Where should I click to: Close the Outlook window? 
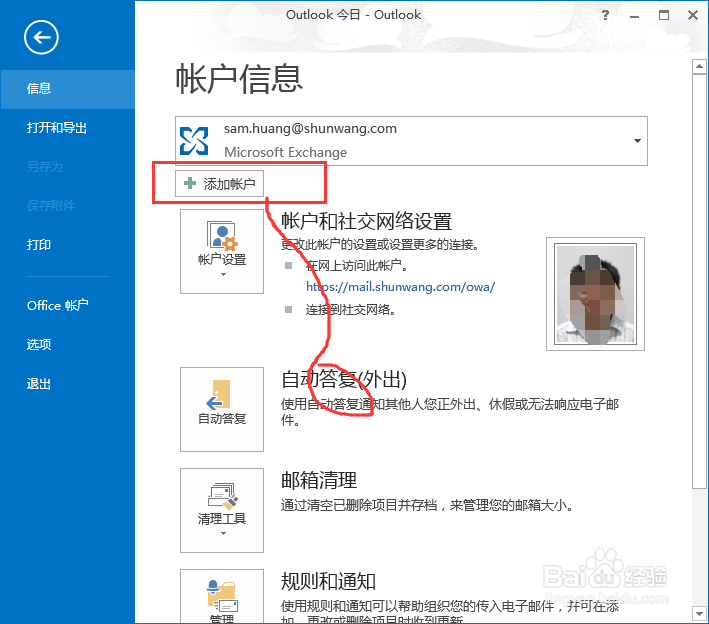click(693, 15)
